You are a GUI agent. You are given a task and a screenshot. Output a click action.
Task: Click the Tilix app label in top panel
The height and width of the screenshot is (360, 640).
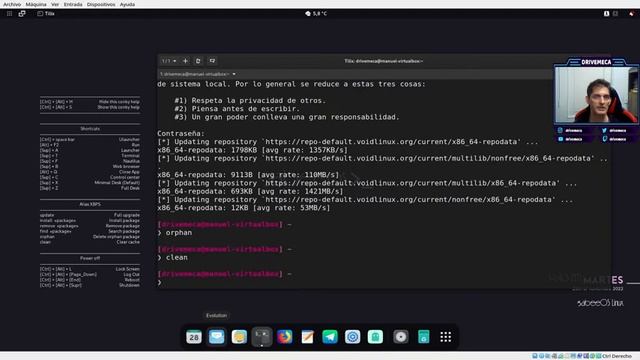46,13
